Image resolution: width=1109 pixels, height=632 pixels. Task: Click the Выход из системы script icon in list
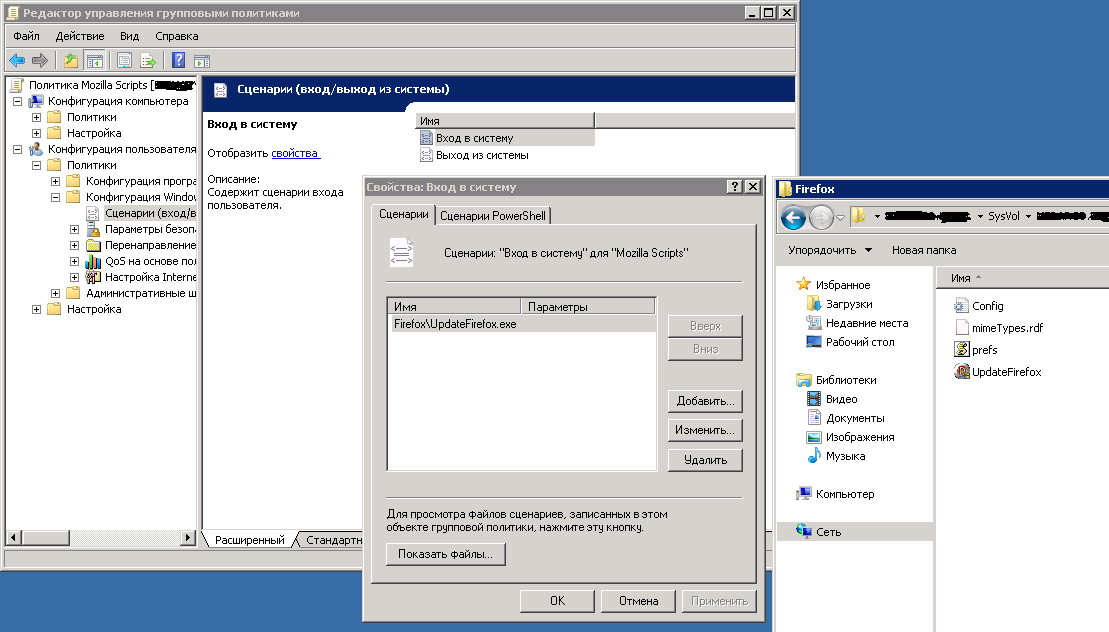point(426,156)
